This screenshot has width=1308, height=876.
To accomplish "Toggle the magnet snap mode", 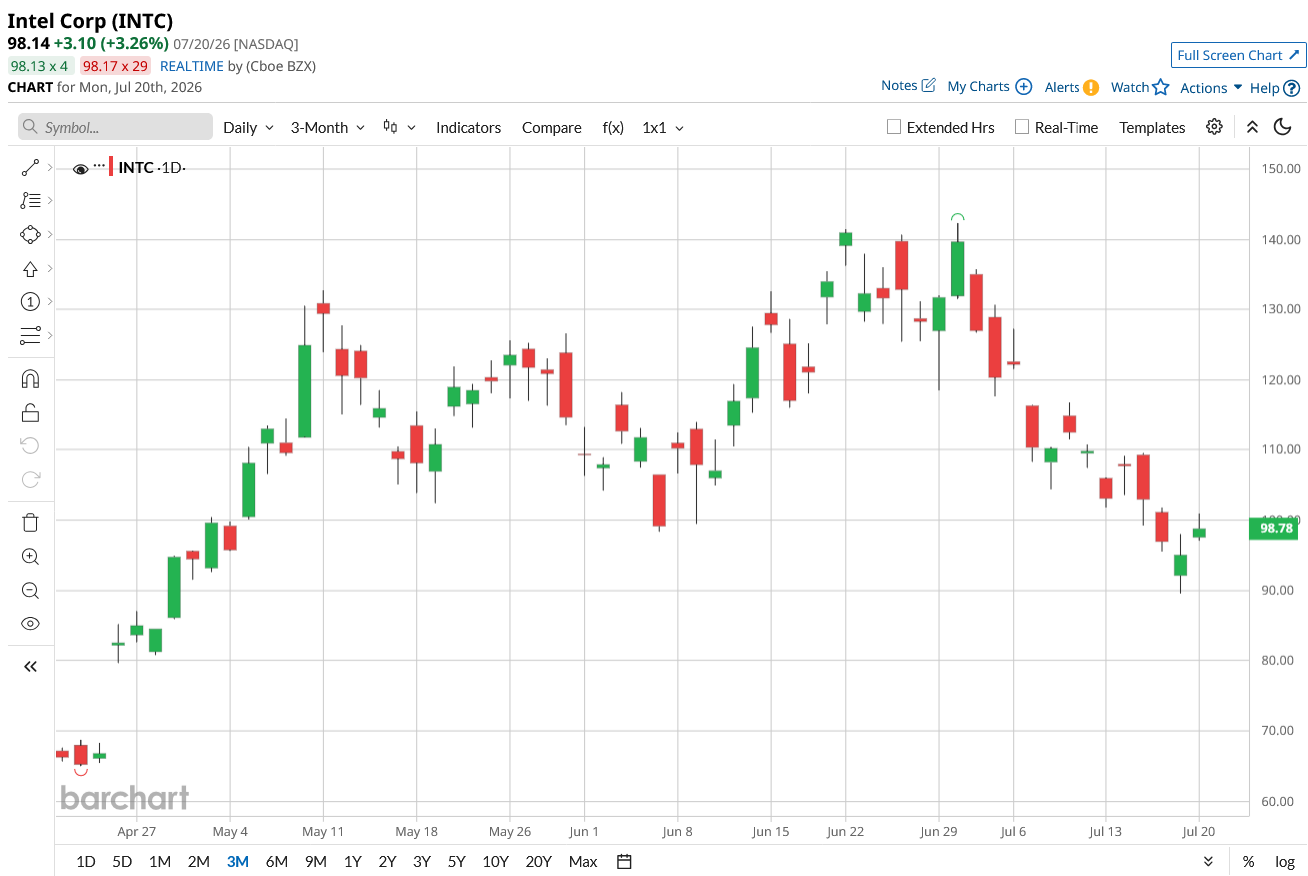I will (30, 379).
